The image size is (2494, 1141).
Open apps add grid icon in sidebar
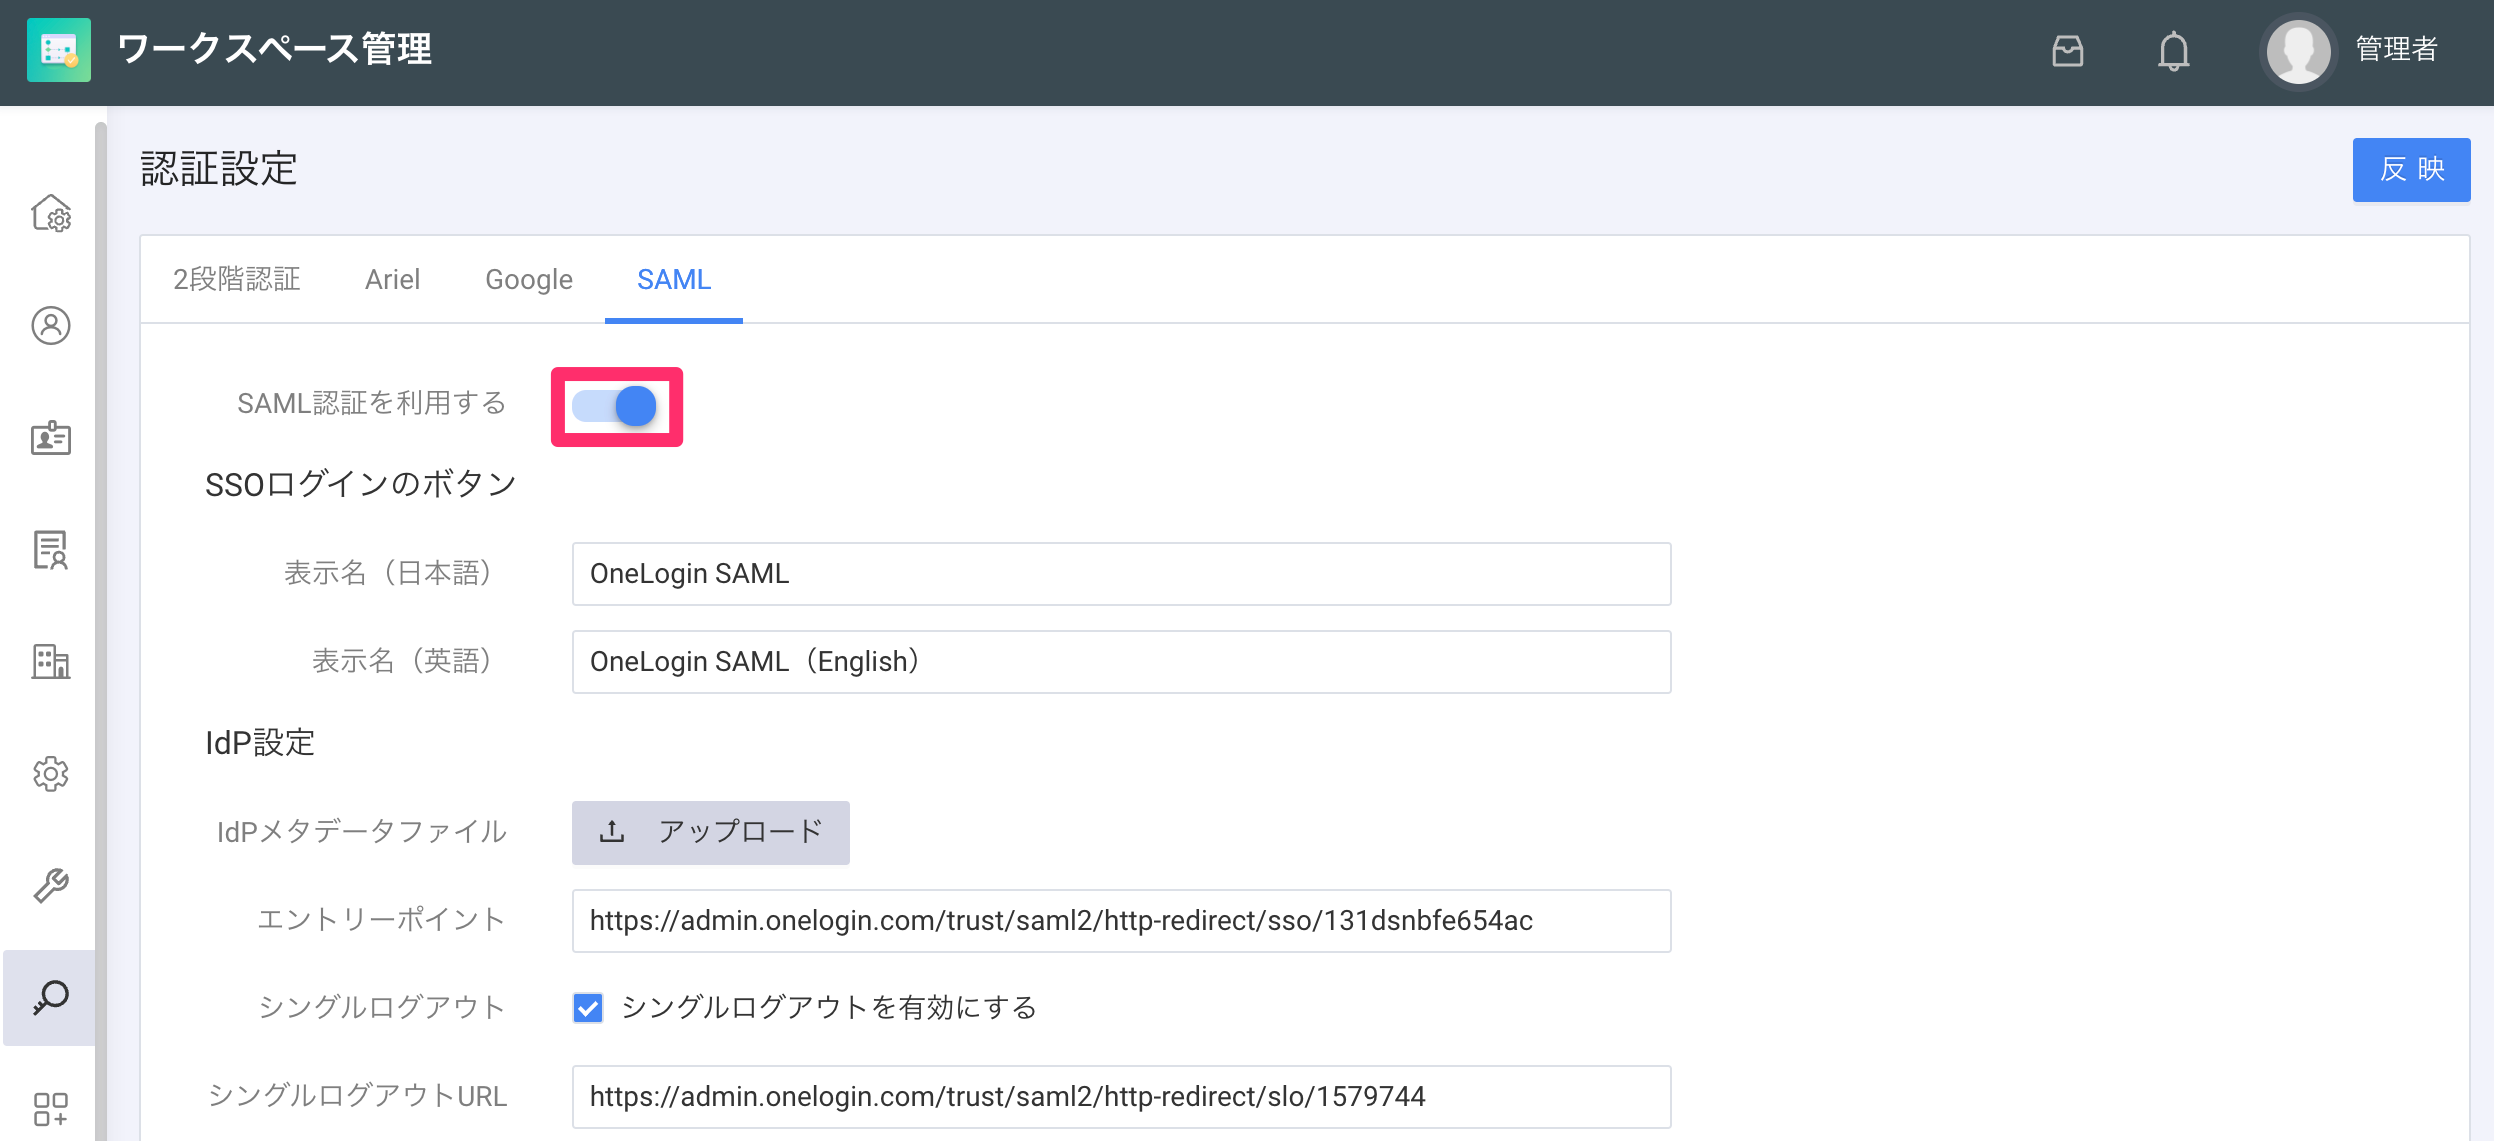pyautogui.click(x=51, y=1108)
